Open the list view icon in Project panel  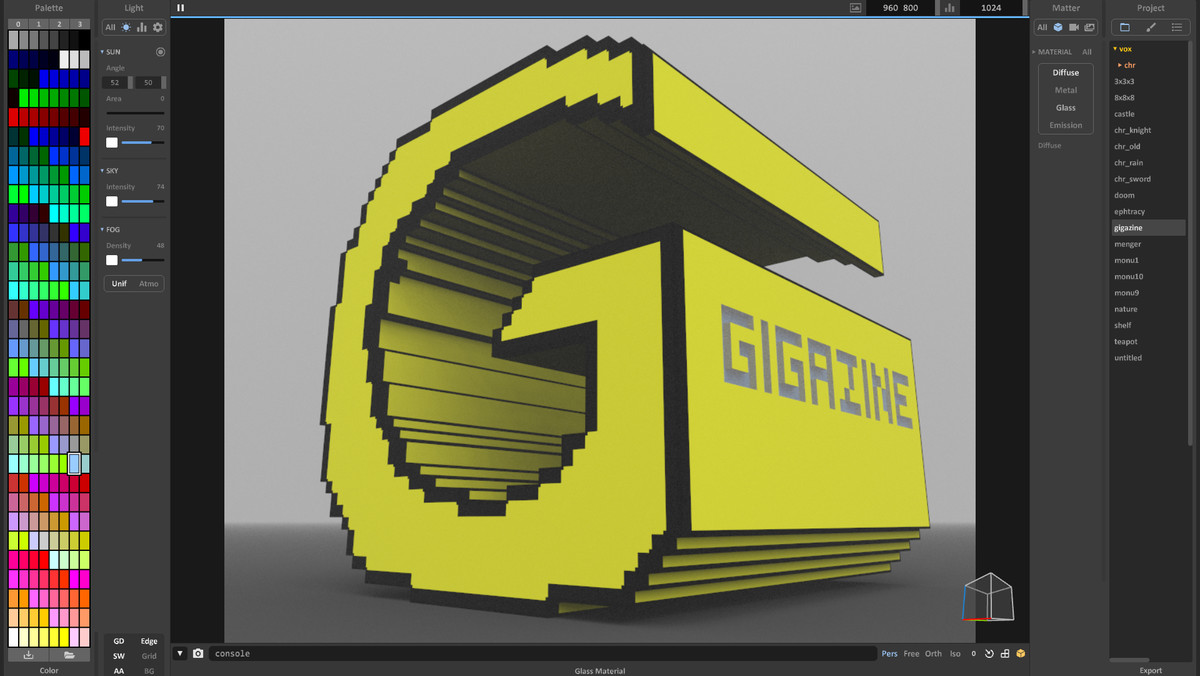(x=1176, y=27)
